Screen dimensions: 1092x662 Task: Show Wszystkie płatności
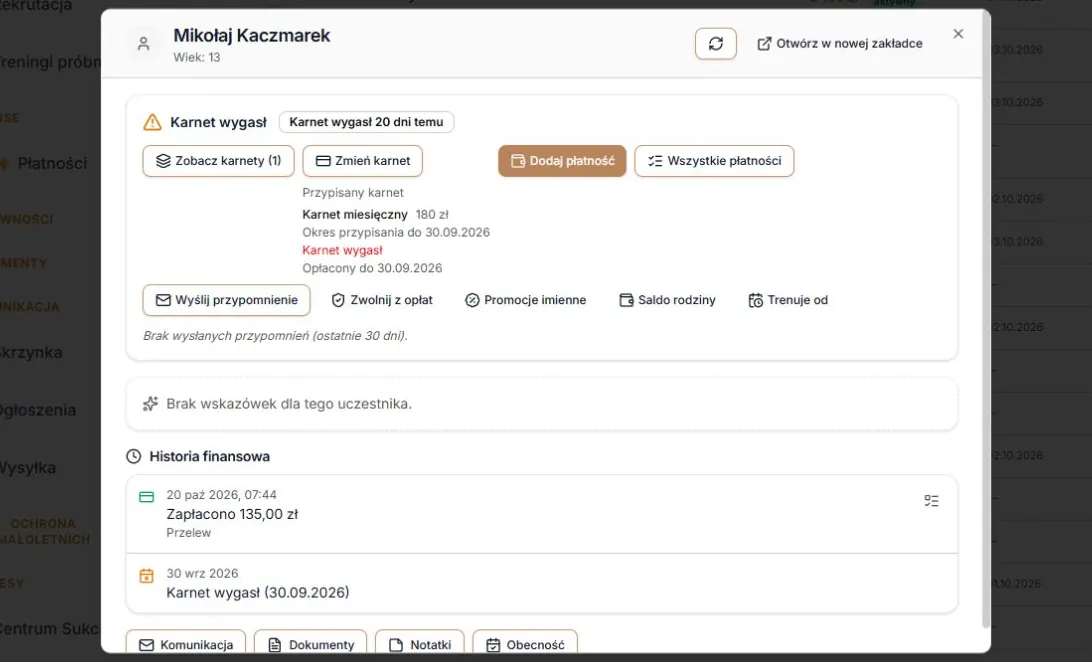tap(714, 161)
